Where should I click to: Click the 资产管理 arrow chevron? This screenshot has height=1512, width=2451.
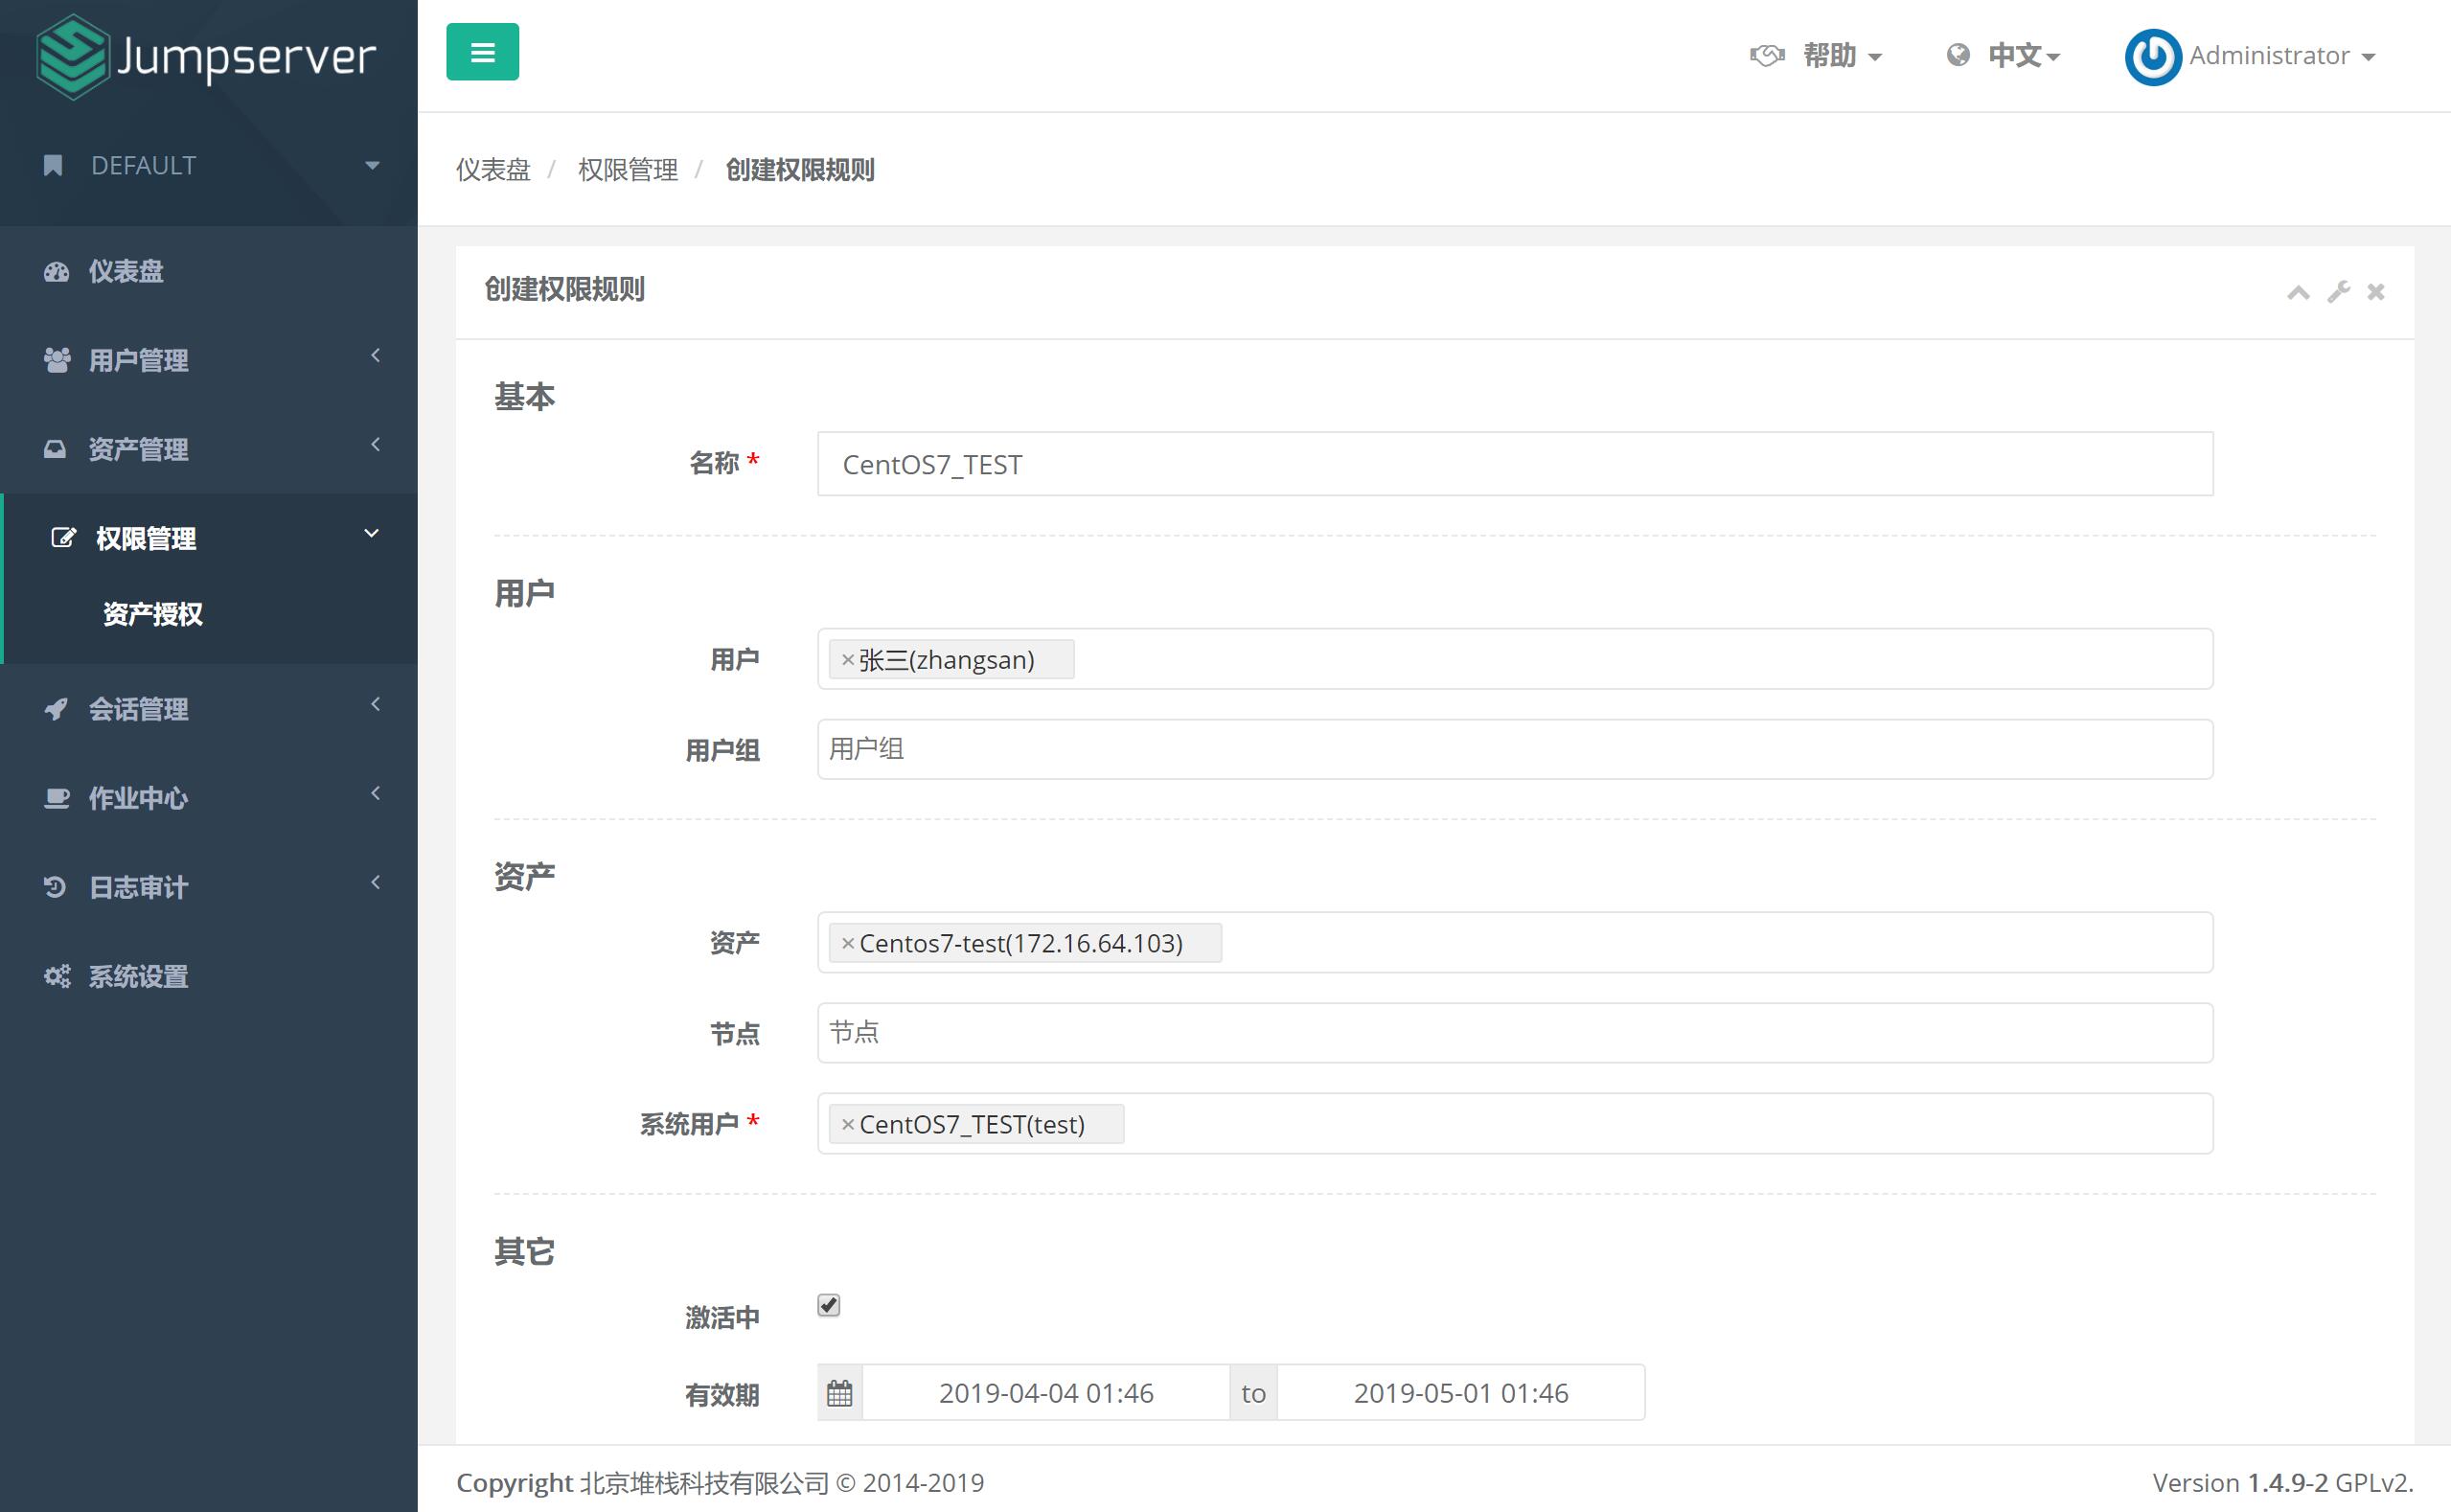(x=376, y=444)
